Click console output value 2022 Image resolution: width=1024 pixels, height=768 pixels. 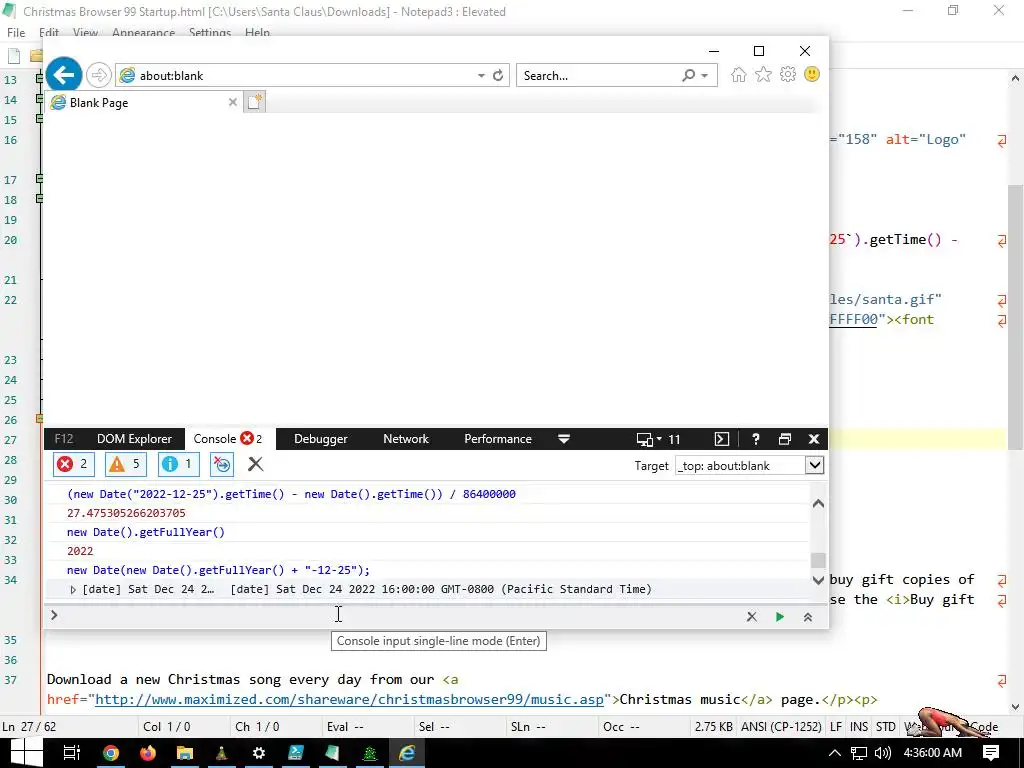coord(80,551)
